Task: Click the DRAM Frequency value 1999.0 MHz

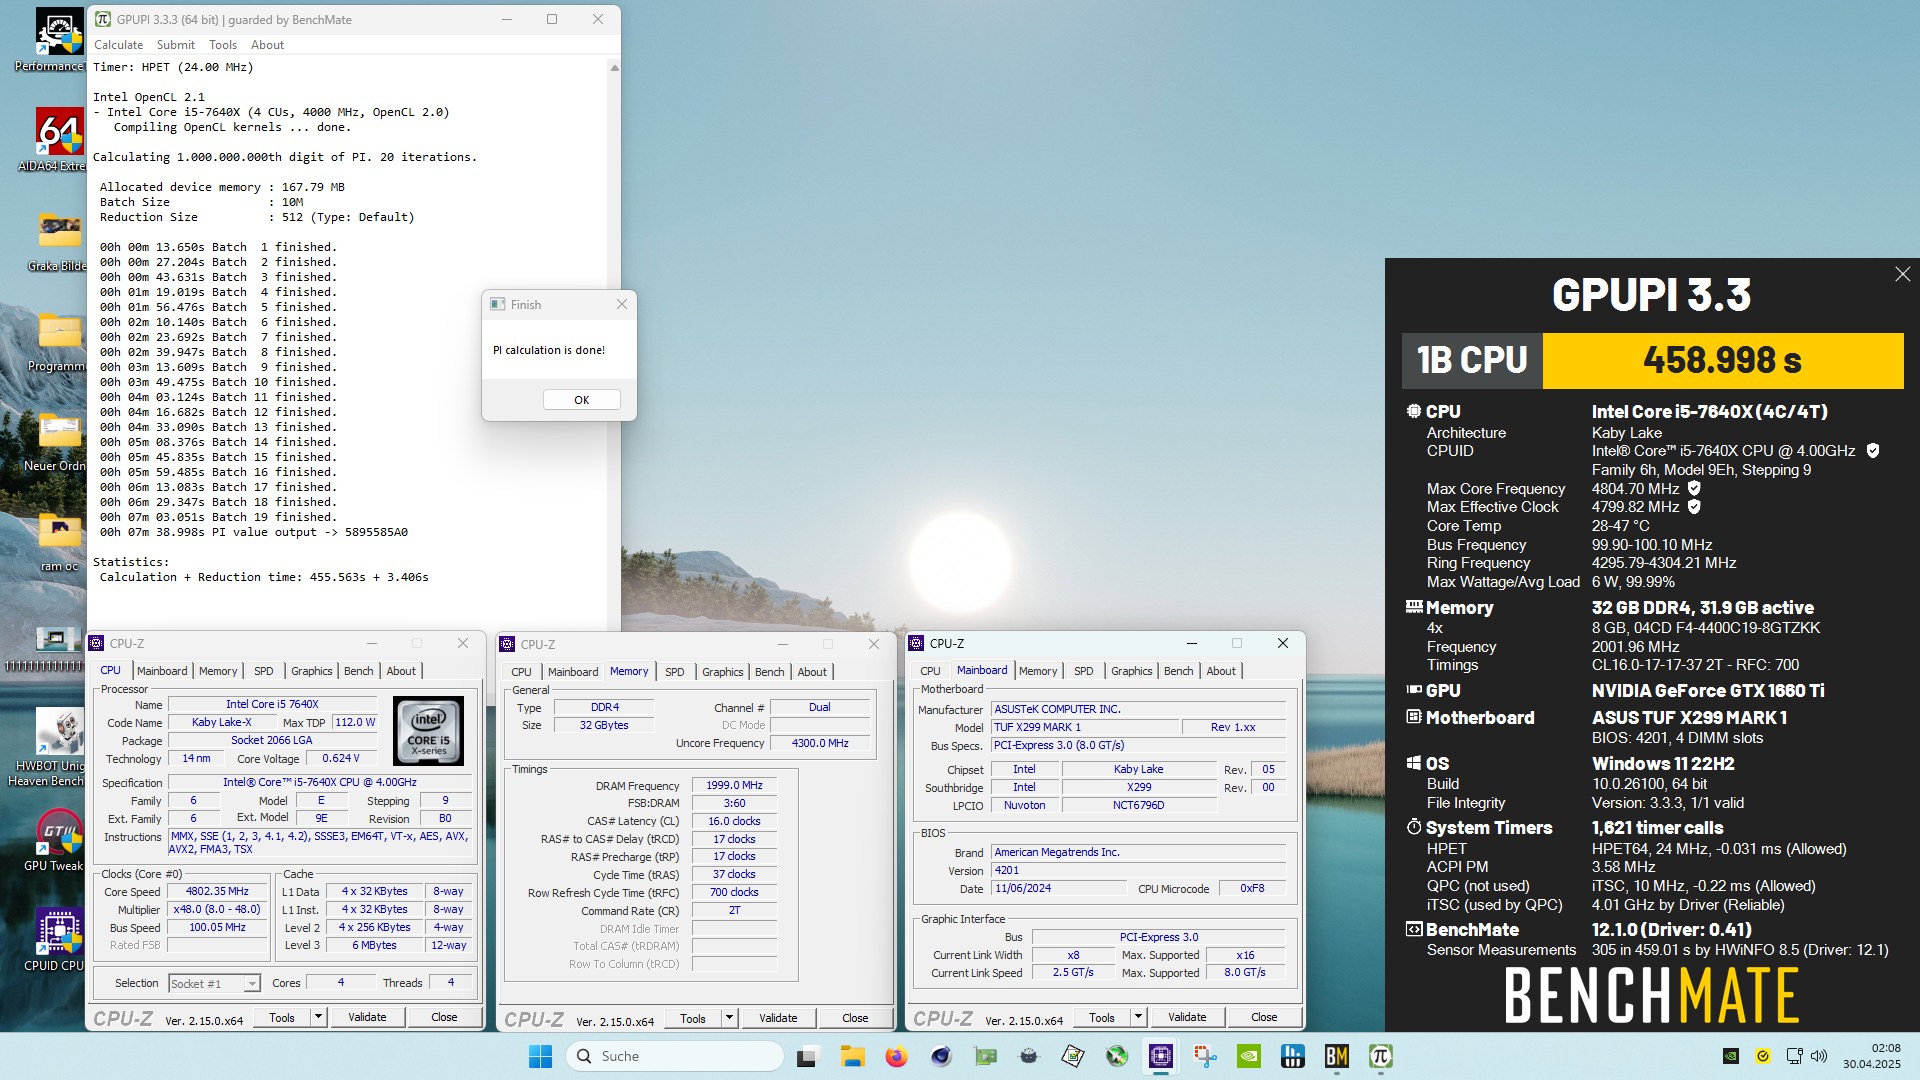Action: tap(734, 785)
